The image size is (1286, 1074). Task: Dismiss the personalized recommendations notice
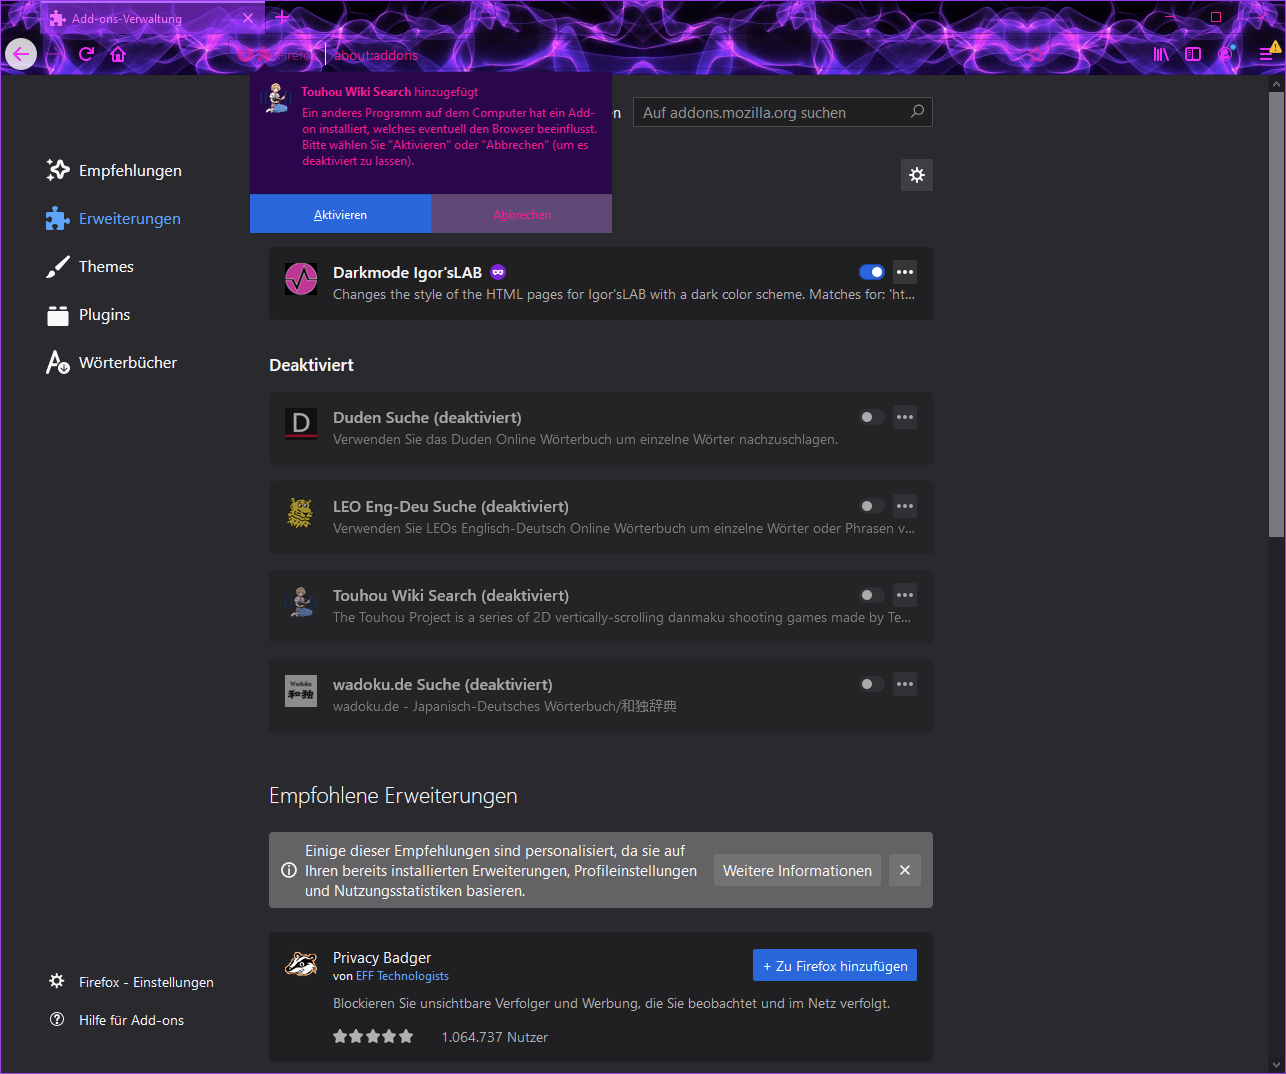(905, 870)
